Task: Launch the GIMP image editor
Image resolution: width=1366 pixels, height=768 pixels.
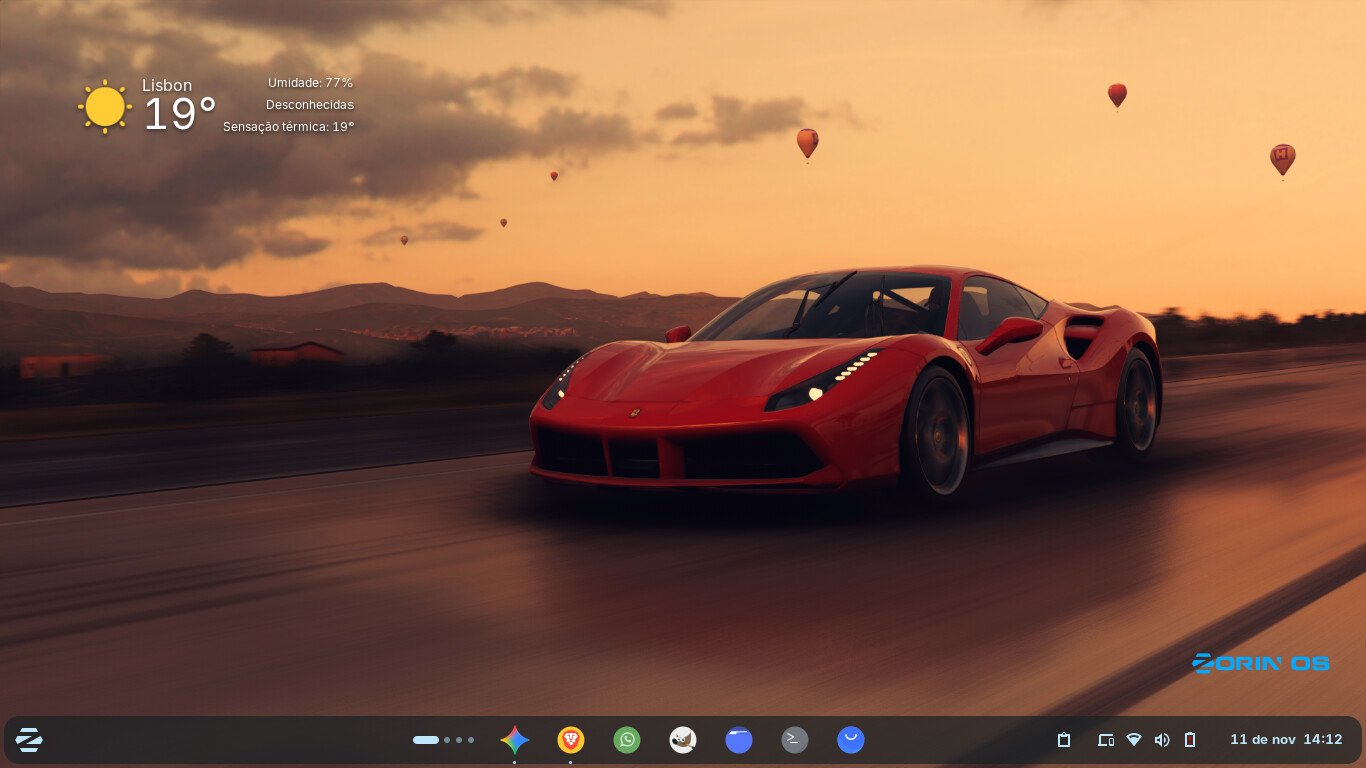Action: pyautogui.click(x=683, y=740)
